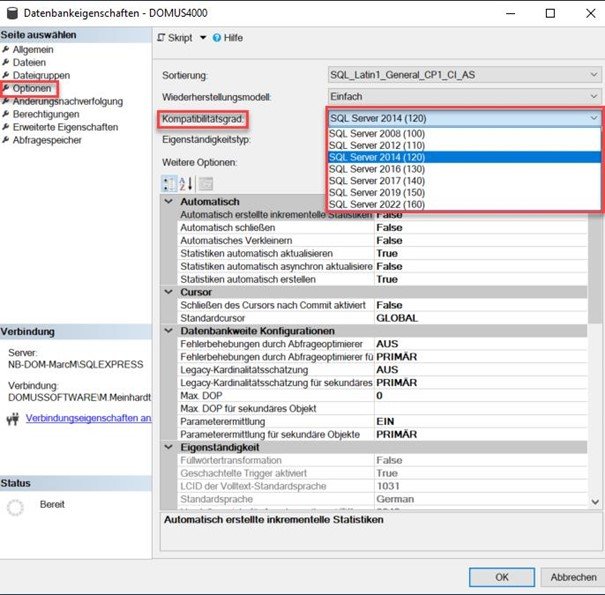Image resolution: width=605 pixels, height=595 pixels.
Task: Open the Wiederherstellungsmodell combo box
Action: [x=464, y=96]
